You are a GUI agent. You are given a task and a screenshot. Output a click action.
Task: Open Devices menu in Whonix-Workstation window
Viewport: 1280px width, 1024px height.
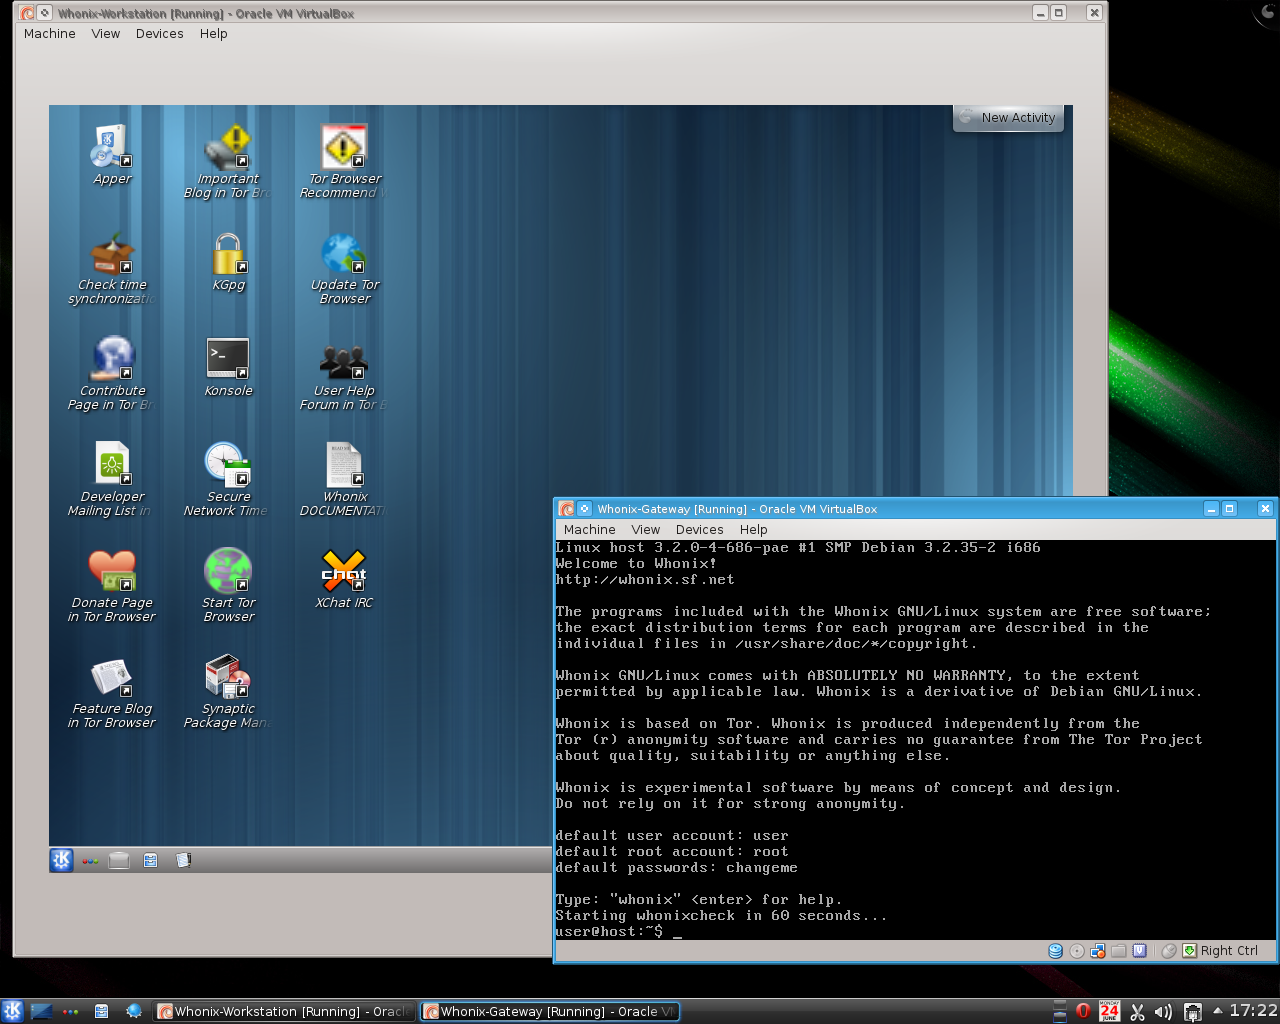pos(160,33)
